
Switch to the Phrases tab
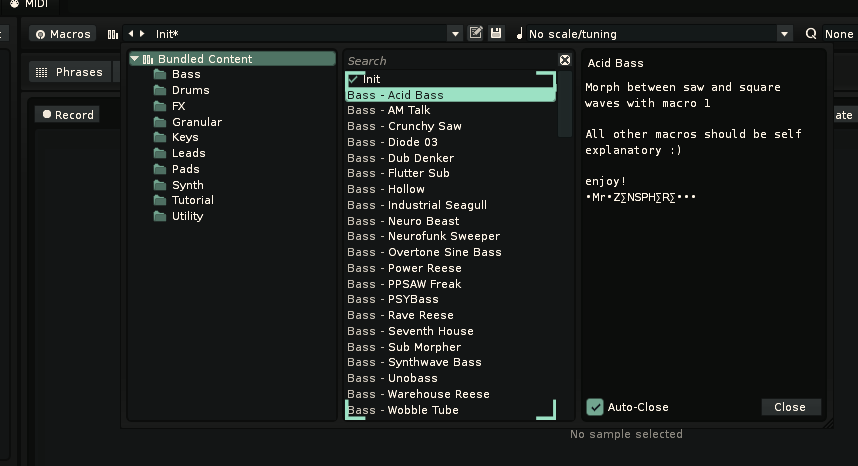click(70, 72)
